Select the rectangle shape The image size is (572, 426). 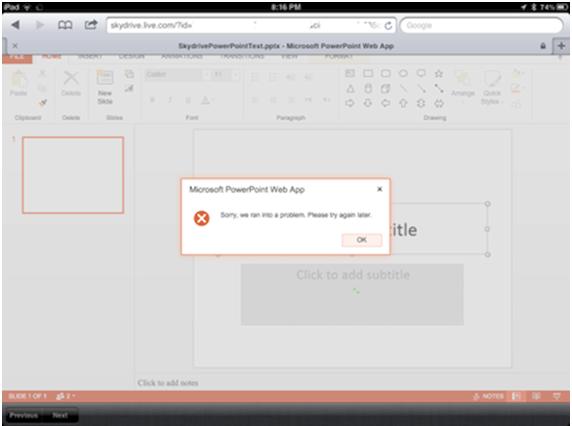point(368,74)
